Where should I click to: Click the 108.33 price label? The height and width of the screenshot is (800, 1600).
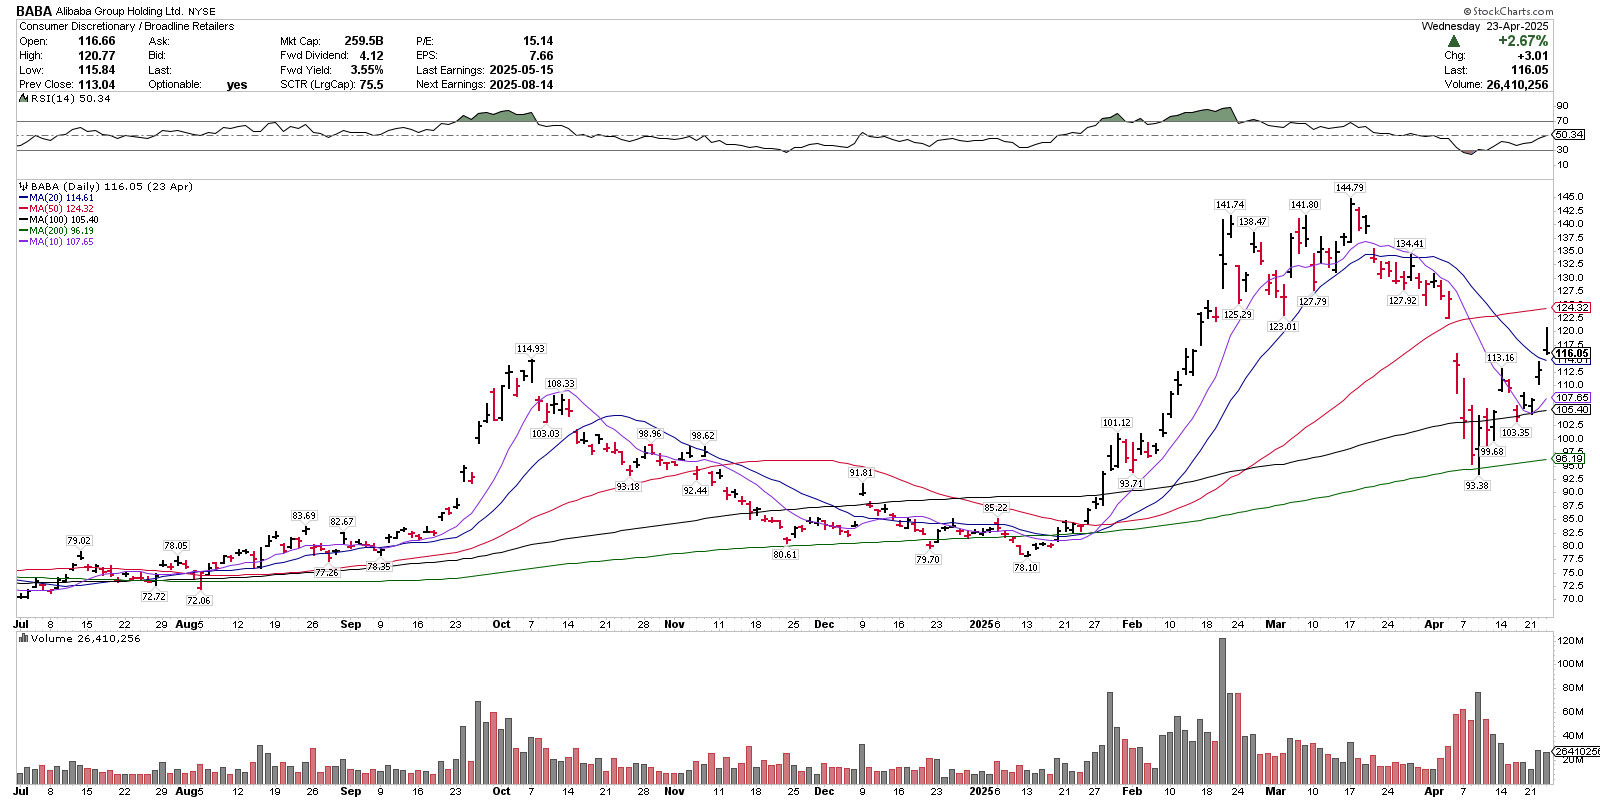560,384
